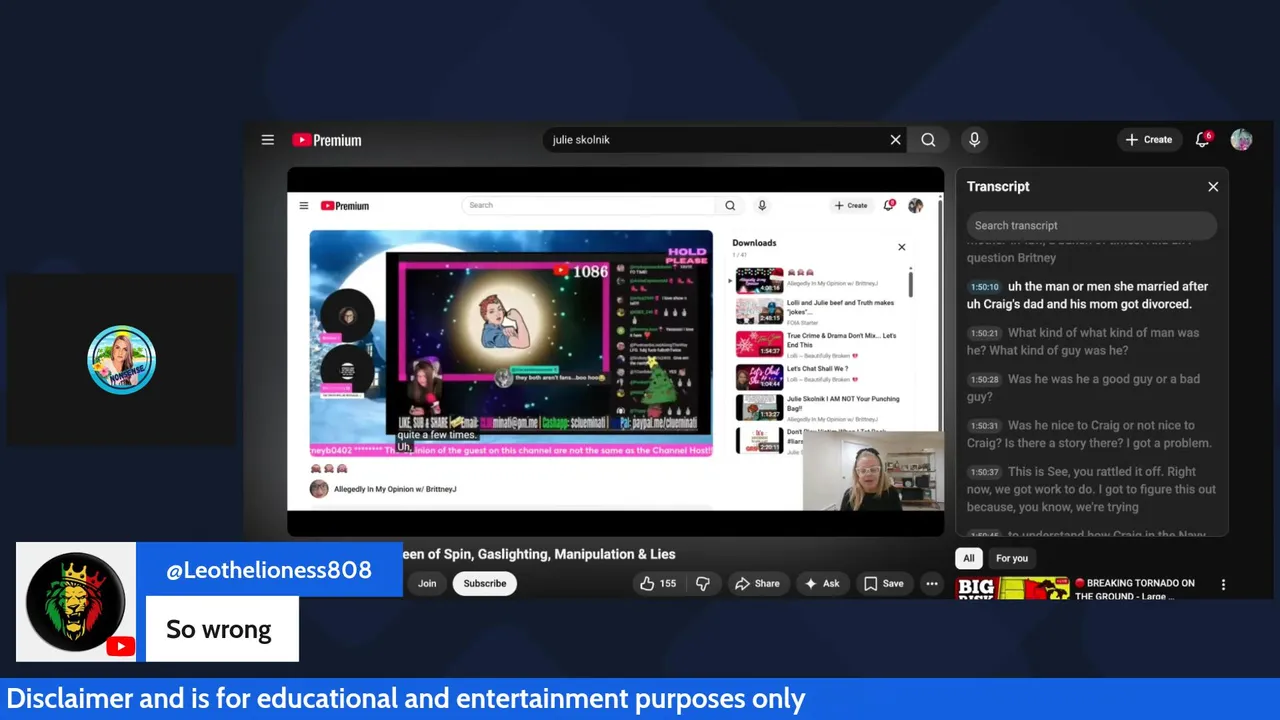Save the video to a playlist
The image size is (1280, 720).
(884, 584)
